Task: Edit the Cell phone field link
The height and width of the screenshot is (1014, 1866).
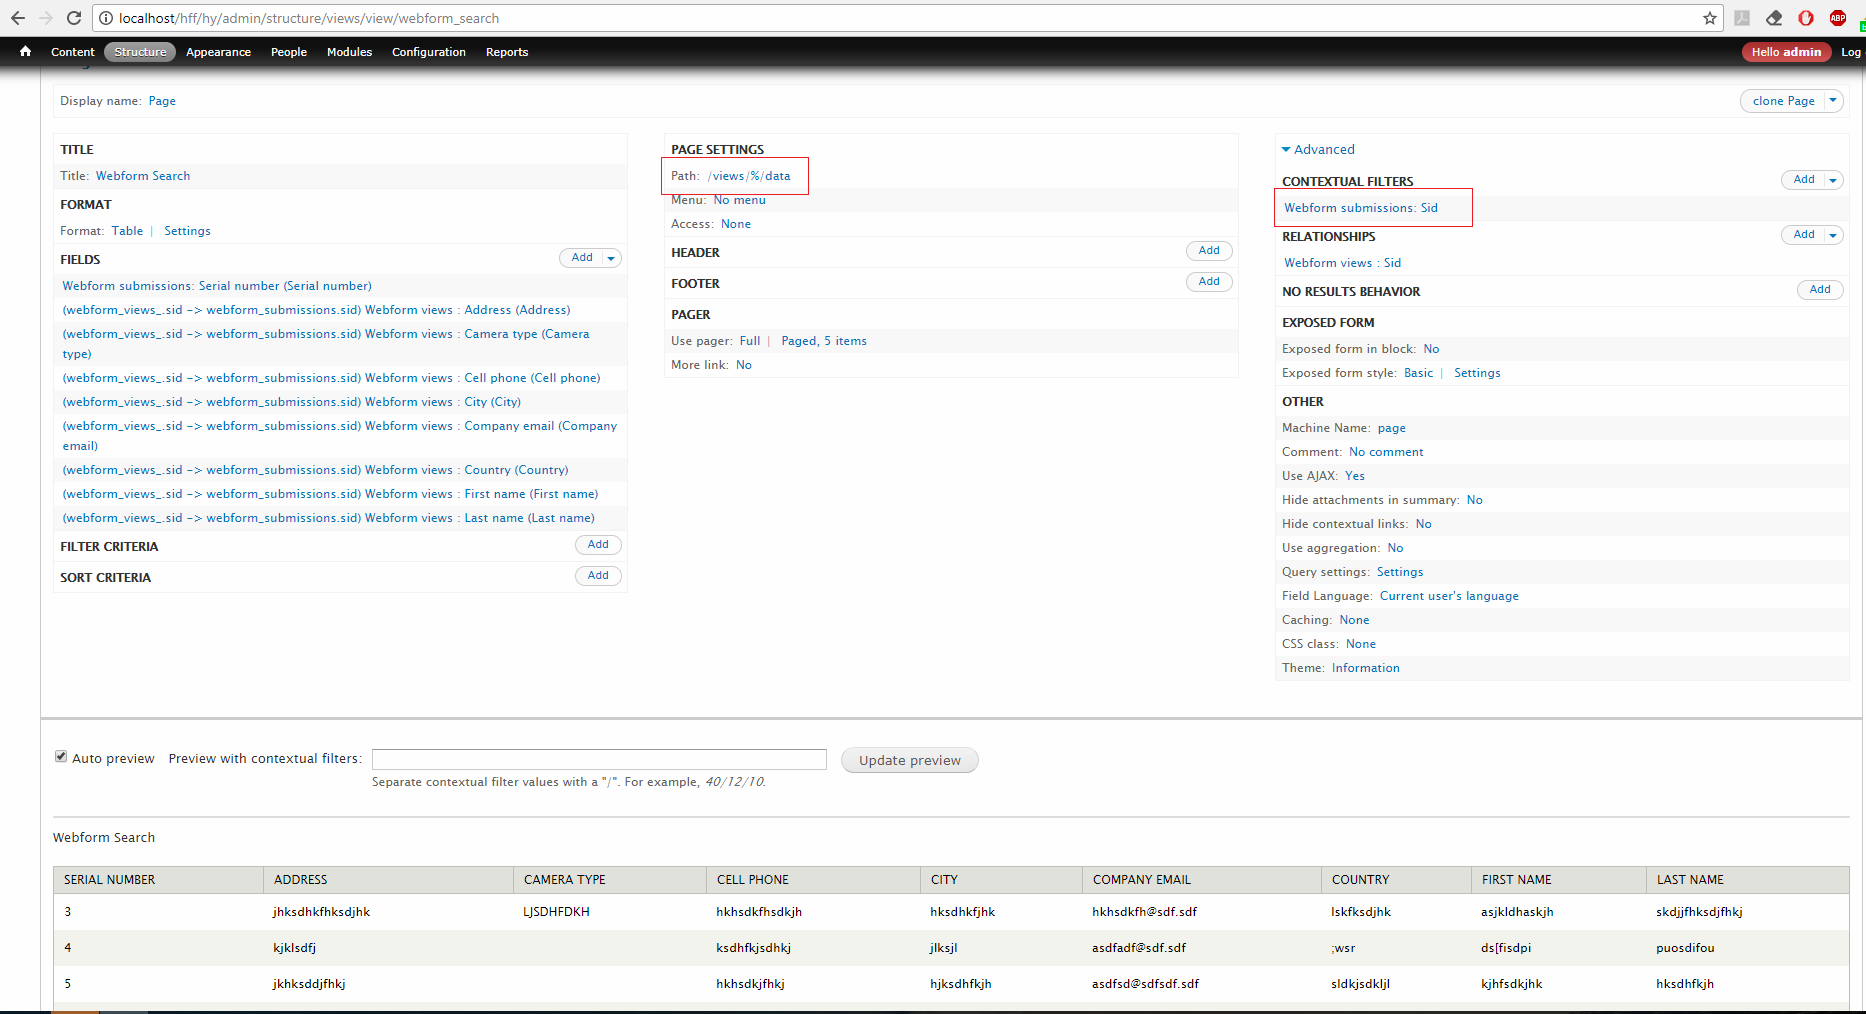Action: pyautogui.click(x=331, y=378)
